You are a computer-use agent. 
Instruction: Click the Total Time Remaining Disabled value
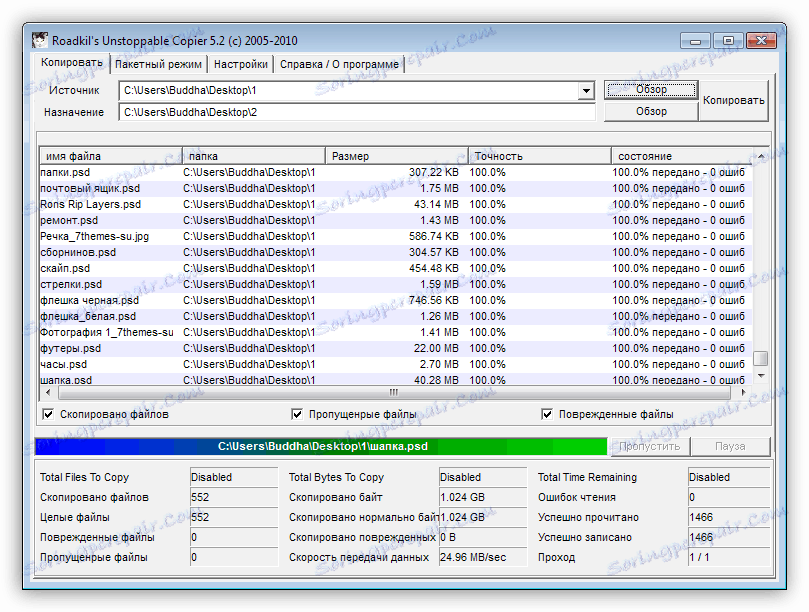[729, 477]
